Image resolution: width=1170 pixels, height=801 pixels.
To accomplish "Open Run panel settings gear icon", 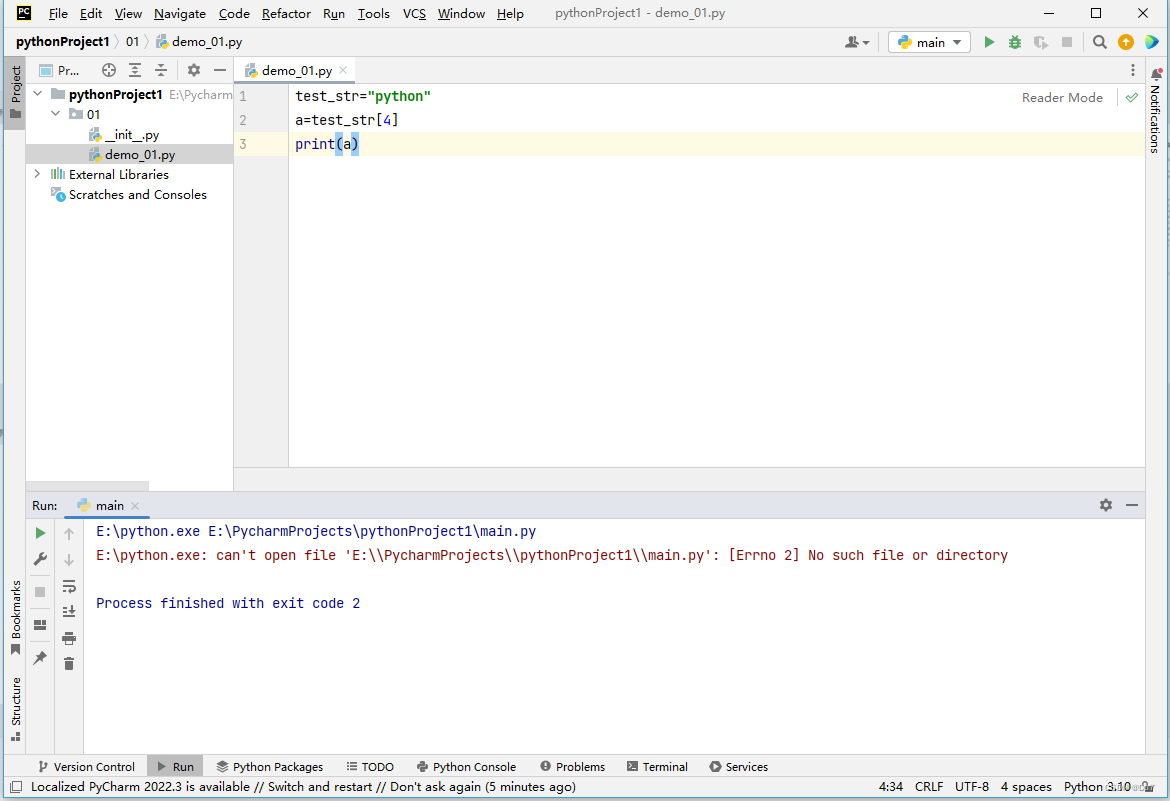I will (1106, 505).
